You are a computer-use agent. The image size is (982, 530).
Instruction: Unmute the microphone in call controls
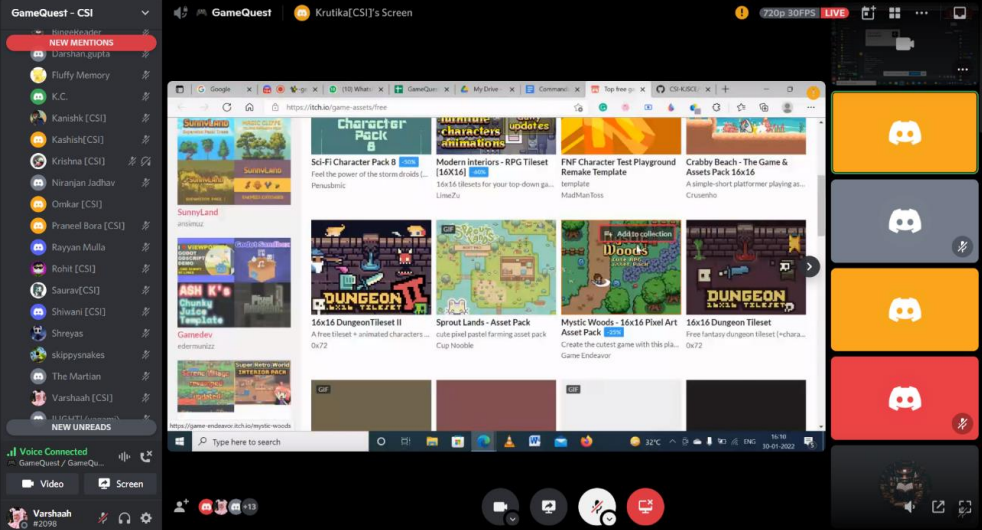pyautogui.click(x=596, y=507)
